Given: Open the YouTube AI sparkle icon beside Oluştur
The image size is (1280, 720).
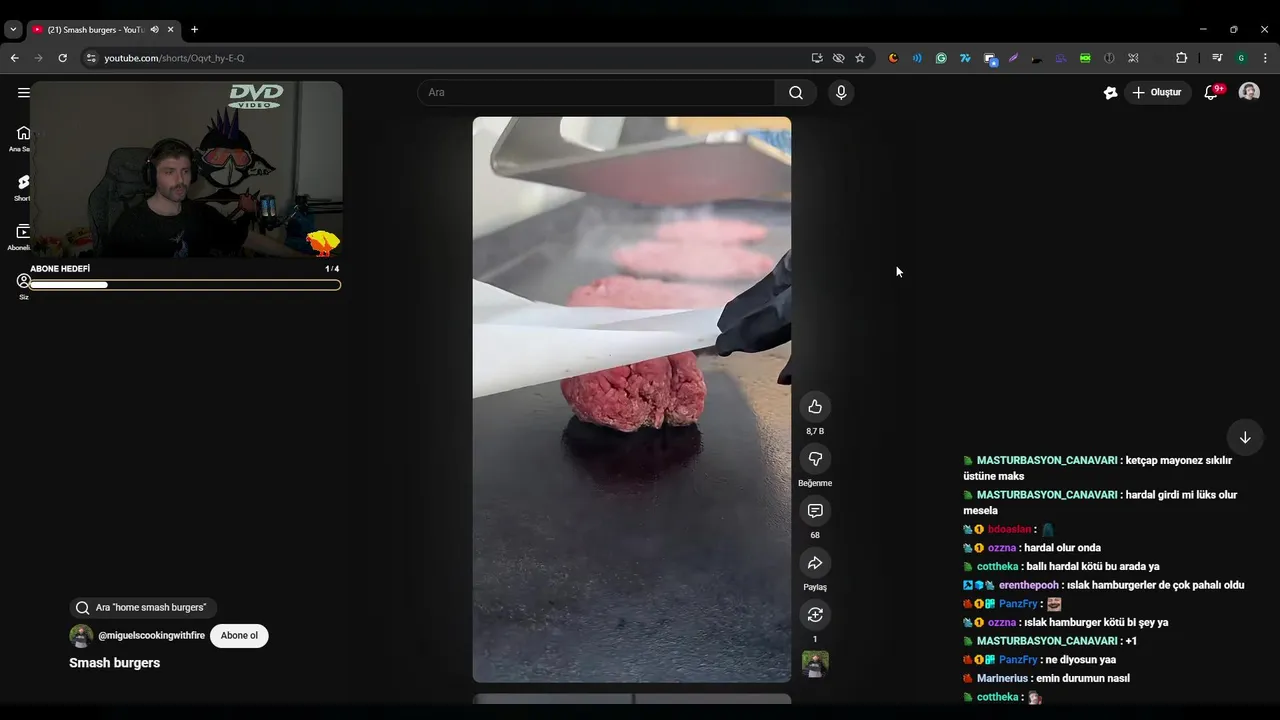Looking at the screenshot, I should [x=1110, y=93].
